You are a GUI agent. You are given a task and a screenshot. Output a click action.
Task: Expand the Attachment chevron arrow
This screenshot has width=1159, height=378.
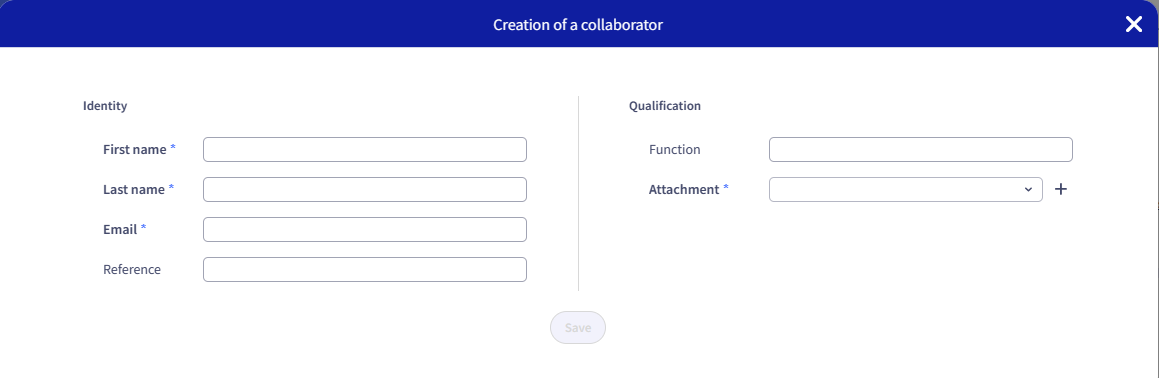tap(1028, 189)
